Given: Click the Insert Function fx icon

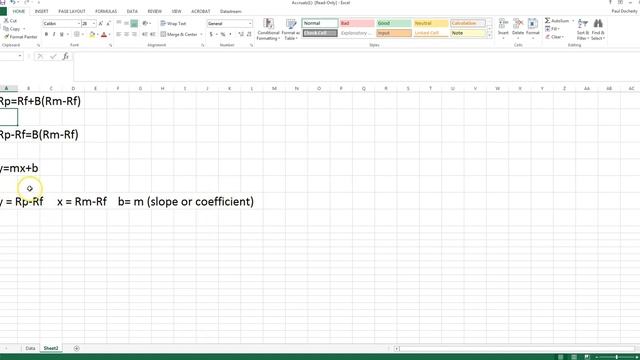Looking at the screenshot, I should 65,57.
